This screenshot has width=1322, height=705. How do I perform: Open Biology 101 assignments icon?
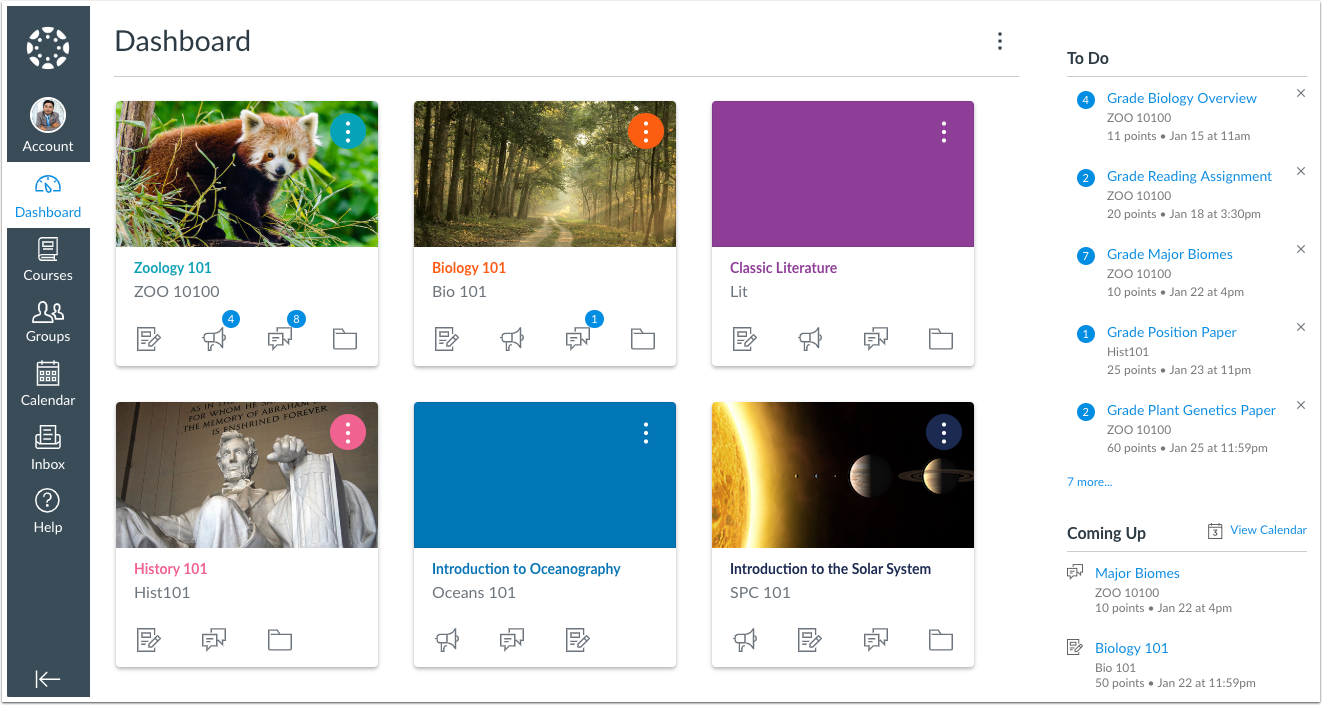point(447,340)
